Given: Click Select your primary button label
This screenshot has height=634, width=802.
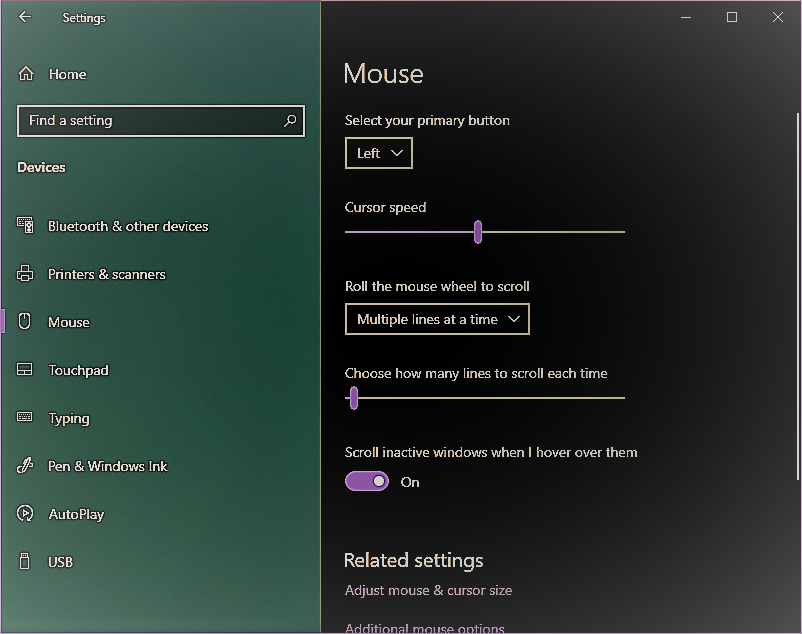Looking at the screenshot, I should (427, 121).
